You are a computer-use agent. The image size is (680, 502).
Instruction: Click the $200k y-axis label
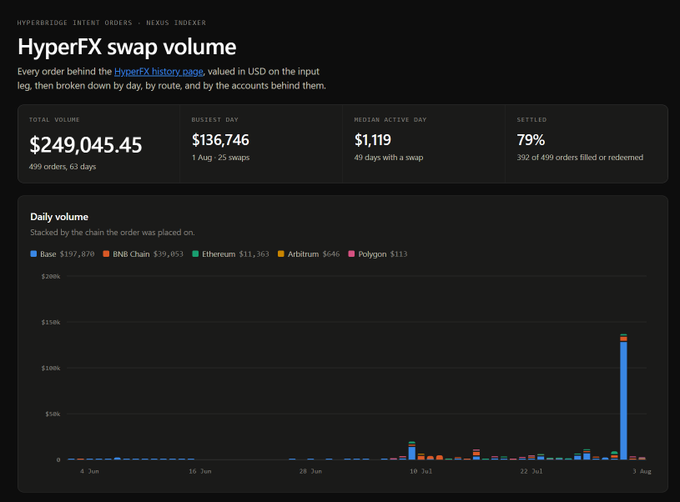coord(51,277)
